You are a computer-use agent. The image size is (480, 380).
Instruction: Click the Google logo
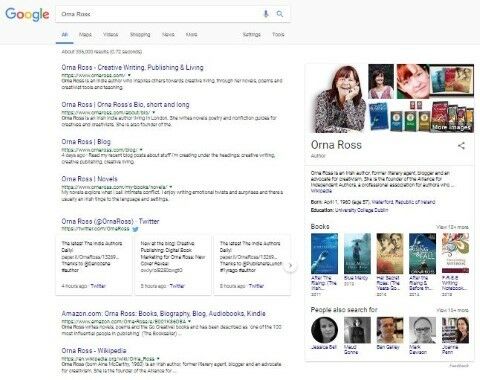coord(27,14)
